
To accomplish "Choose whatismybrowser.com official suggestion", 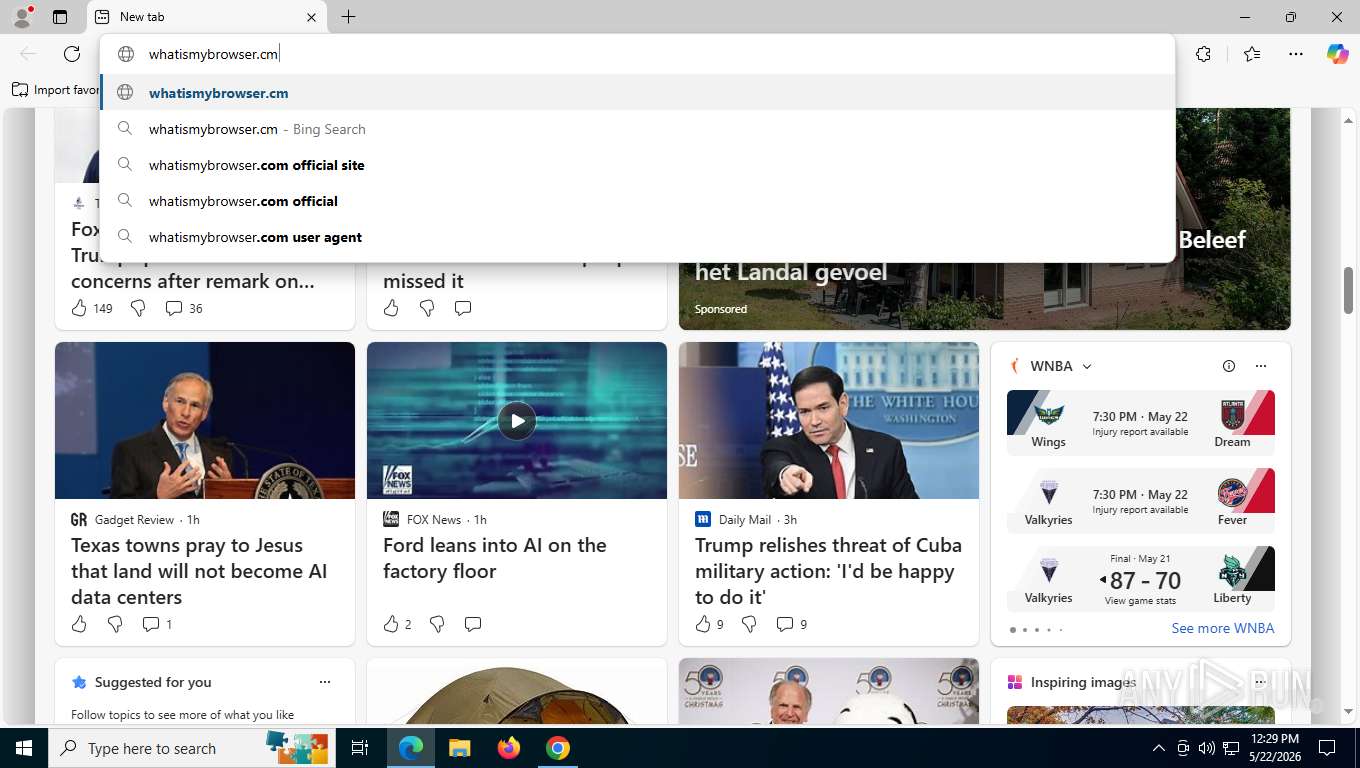I will 637,201.
